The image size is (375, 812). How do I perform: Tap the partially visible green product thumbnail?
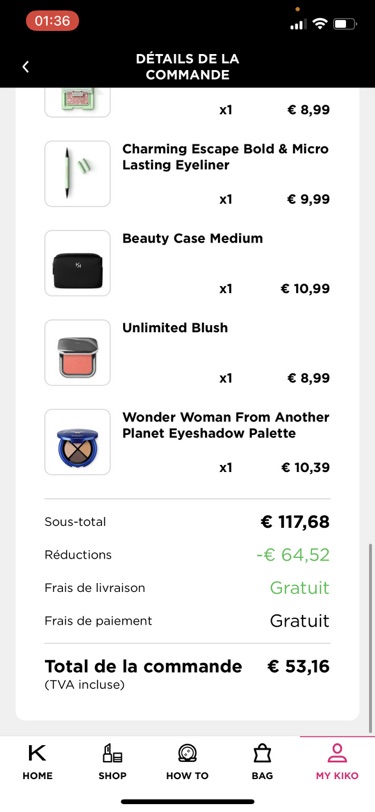click(78, 102)
